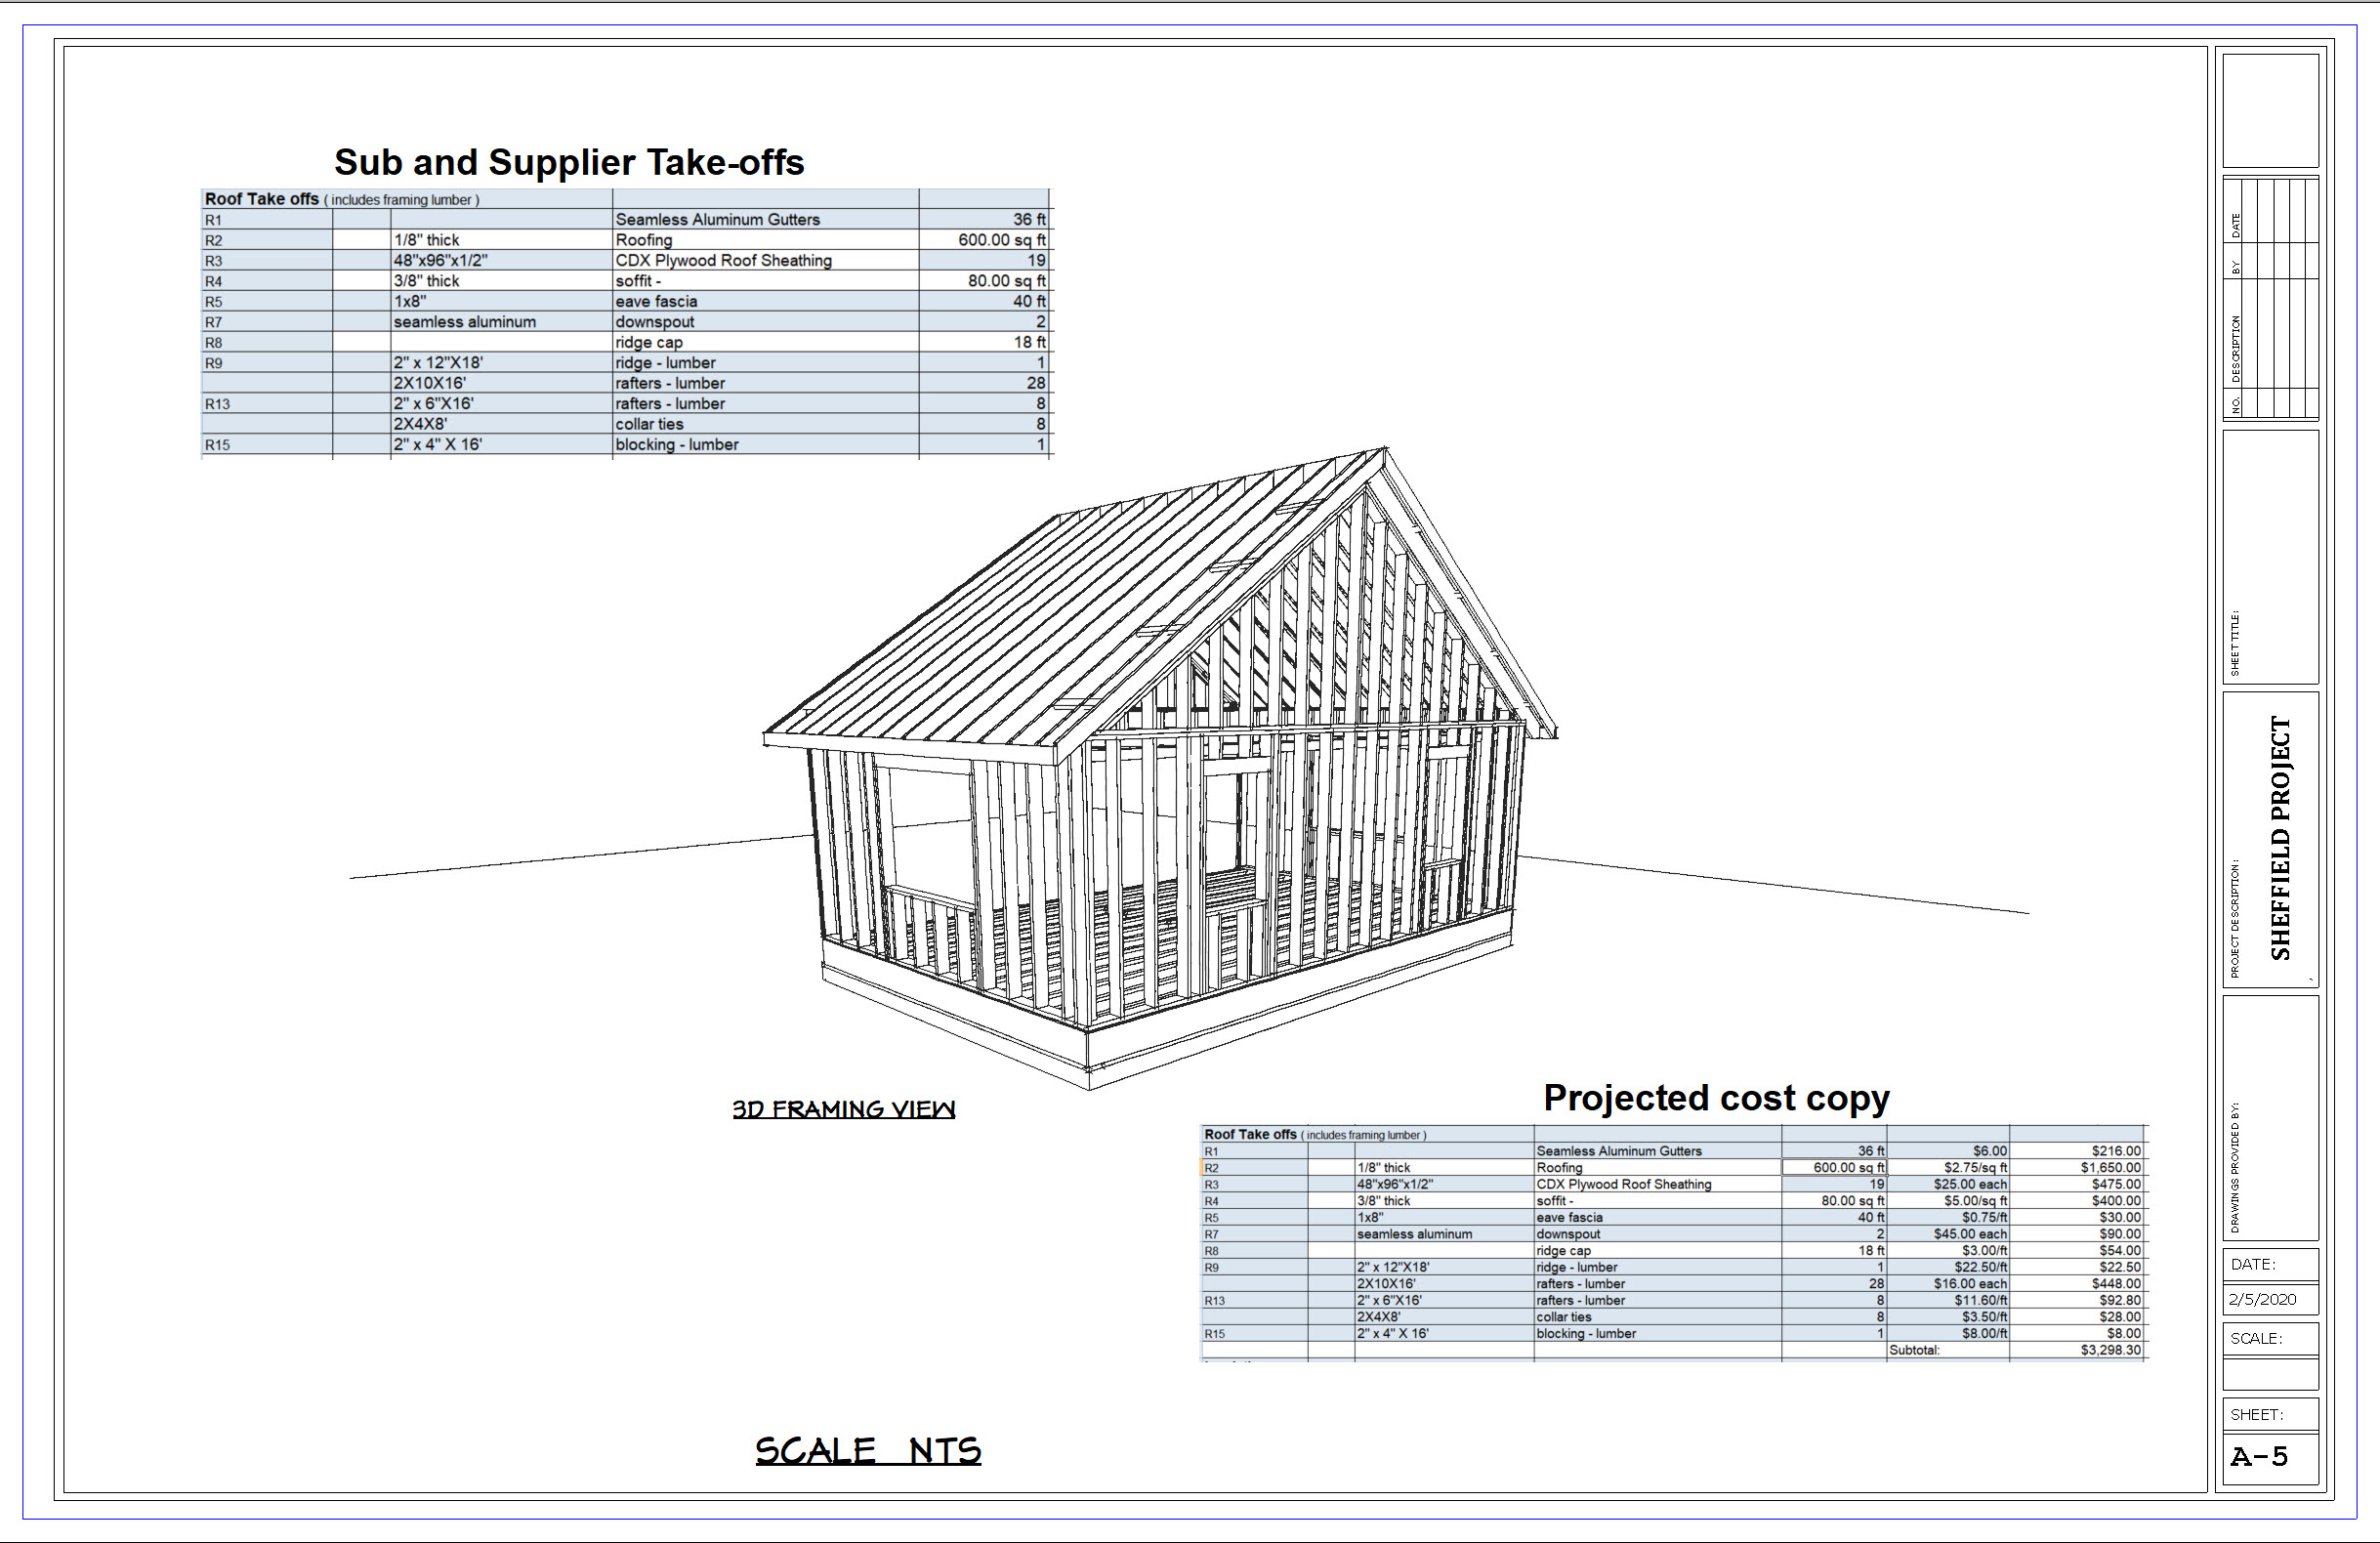Select the 'Seamless Aluminum Gutters' cell in top table

[x=717, y=219]
